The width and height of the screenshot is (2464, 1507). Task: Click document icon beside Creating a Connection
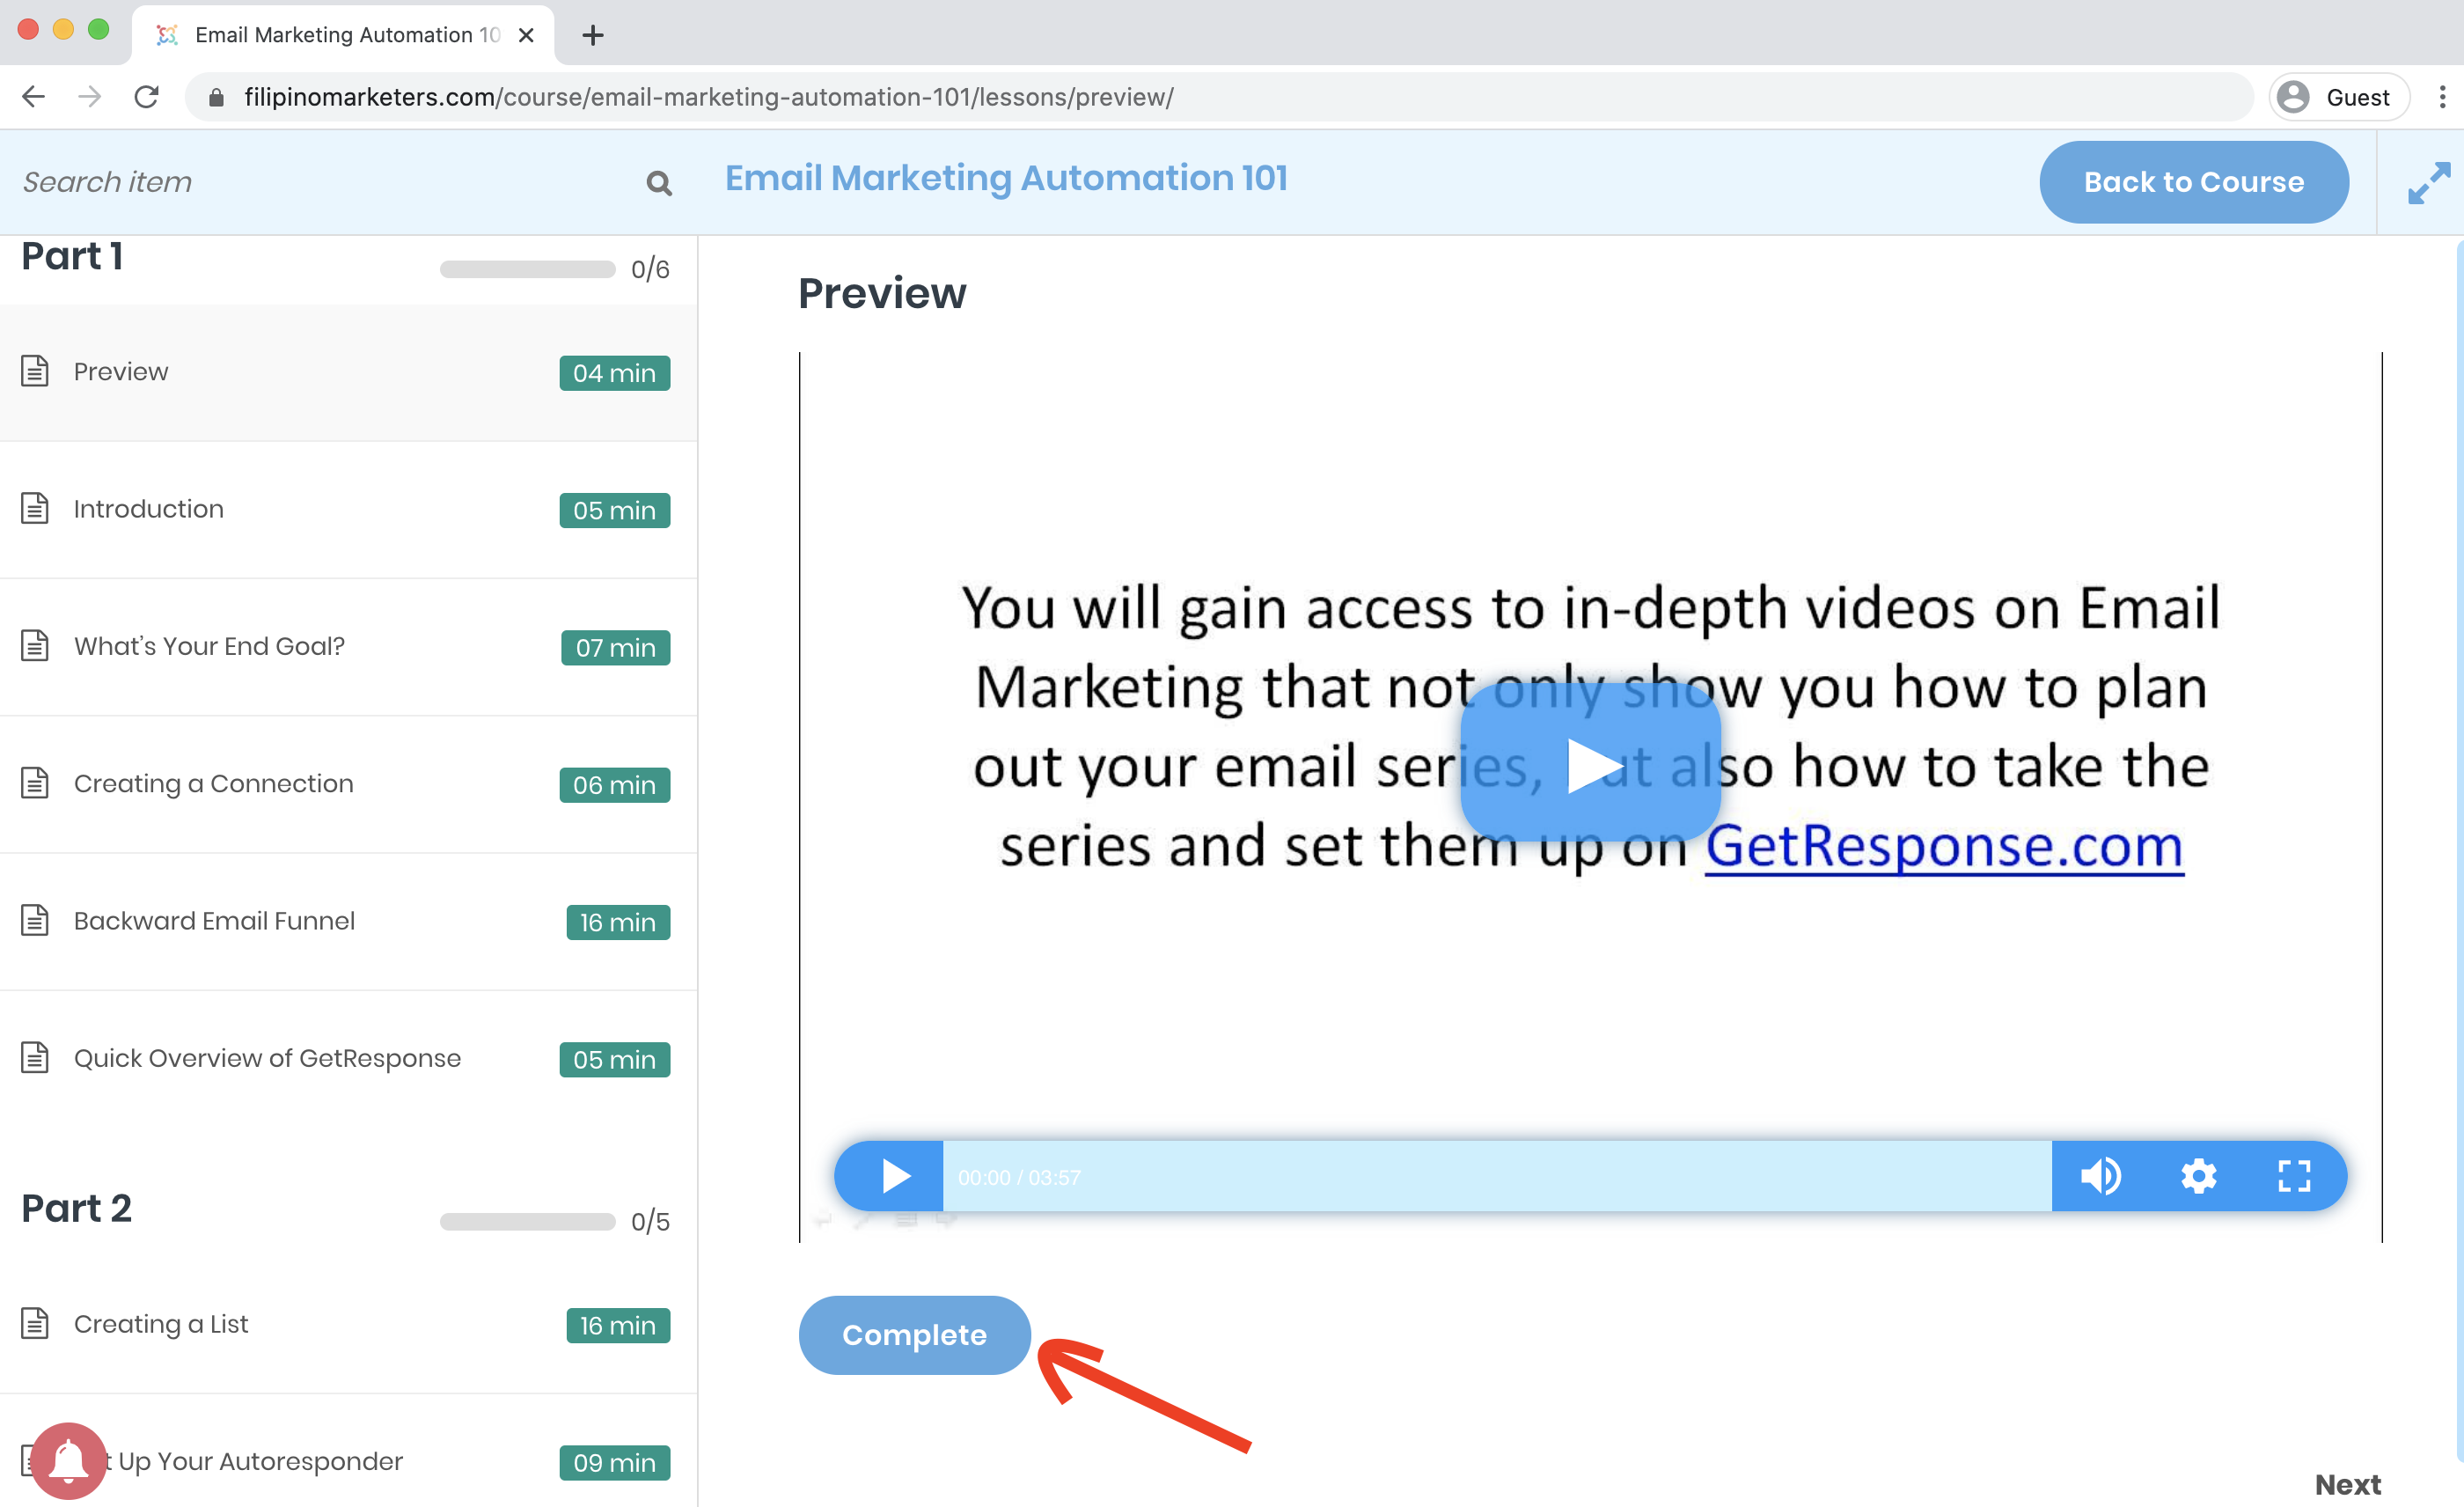35,783
